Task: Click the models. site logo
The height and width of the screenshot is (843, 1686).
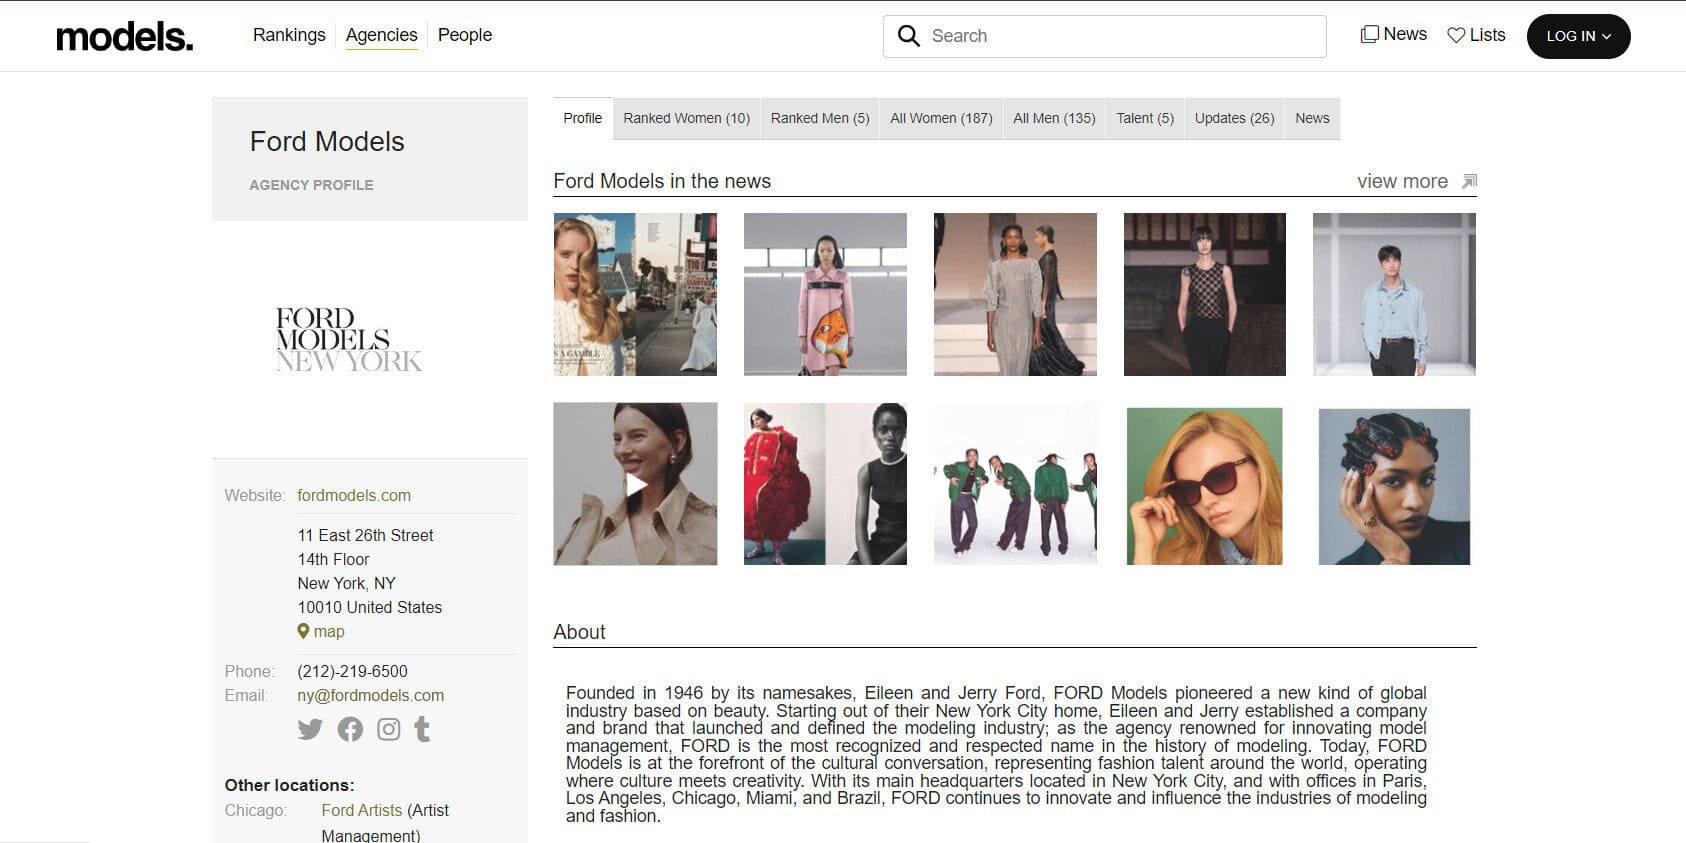Action: click(125, 37)
